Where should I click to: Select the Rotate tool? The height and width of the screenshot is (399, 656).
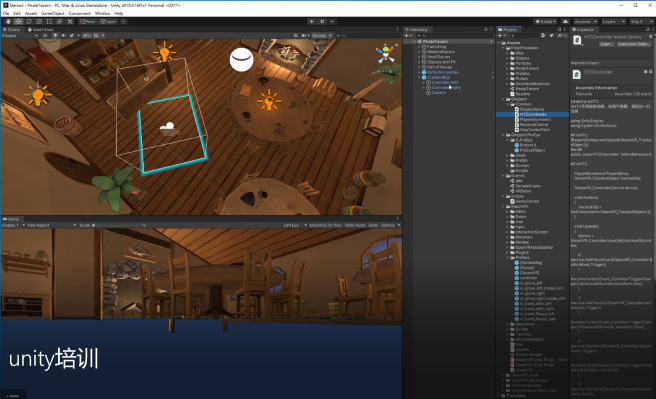pos(29,21)
